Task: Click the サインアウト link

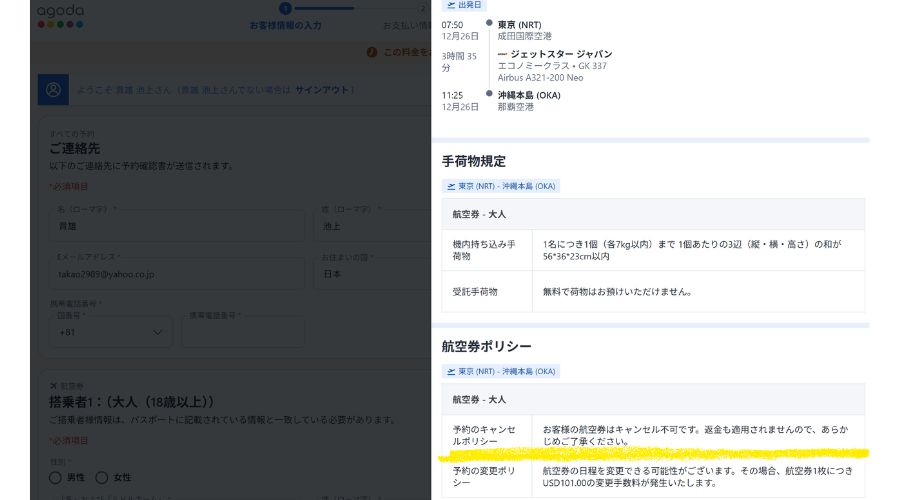Action: click(x=322, y=90)
